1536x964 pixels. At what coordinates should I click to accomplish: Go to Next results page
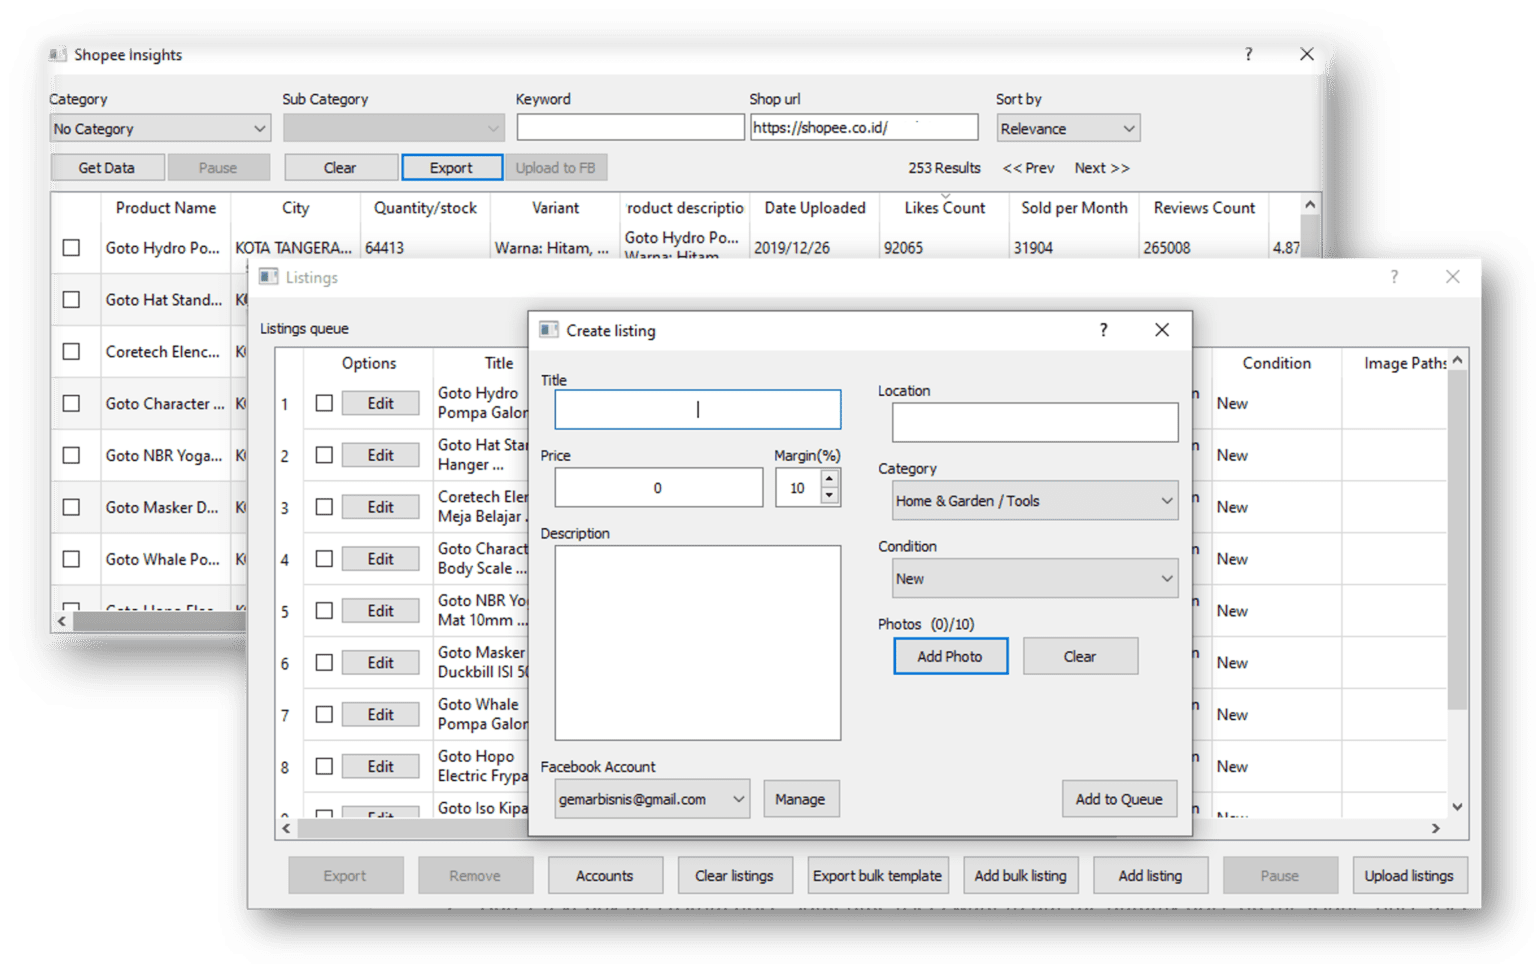1101,168
